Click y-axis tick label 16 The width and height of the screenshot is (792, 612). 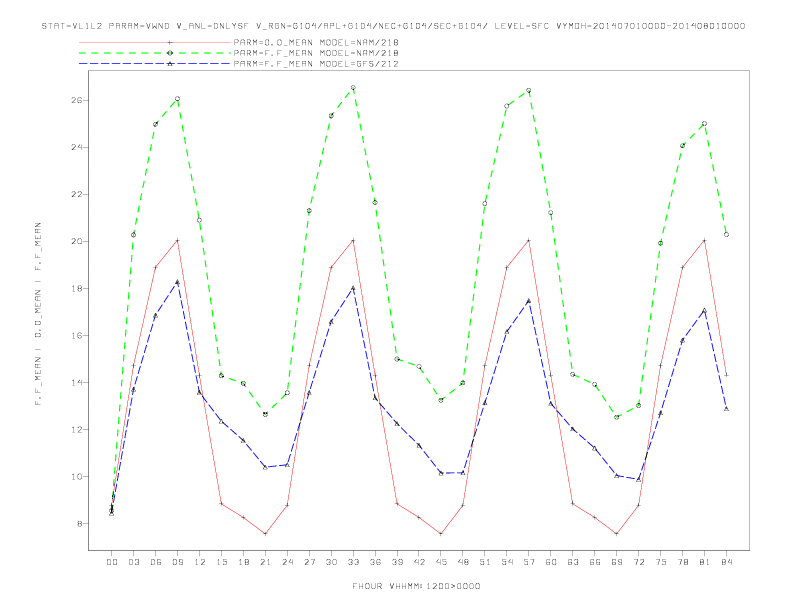77,335
